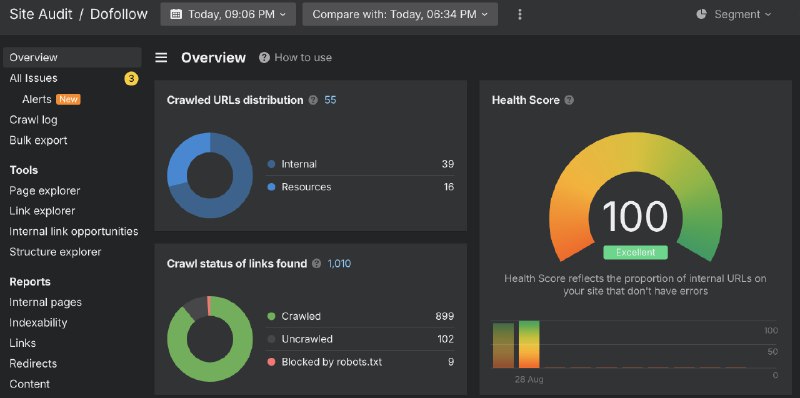Open Internal link opportunities tool
The image size is (800, 398).
pos(73,232)
